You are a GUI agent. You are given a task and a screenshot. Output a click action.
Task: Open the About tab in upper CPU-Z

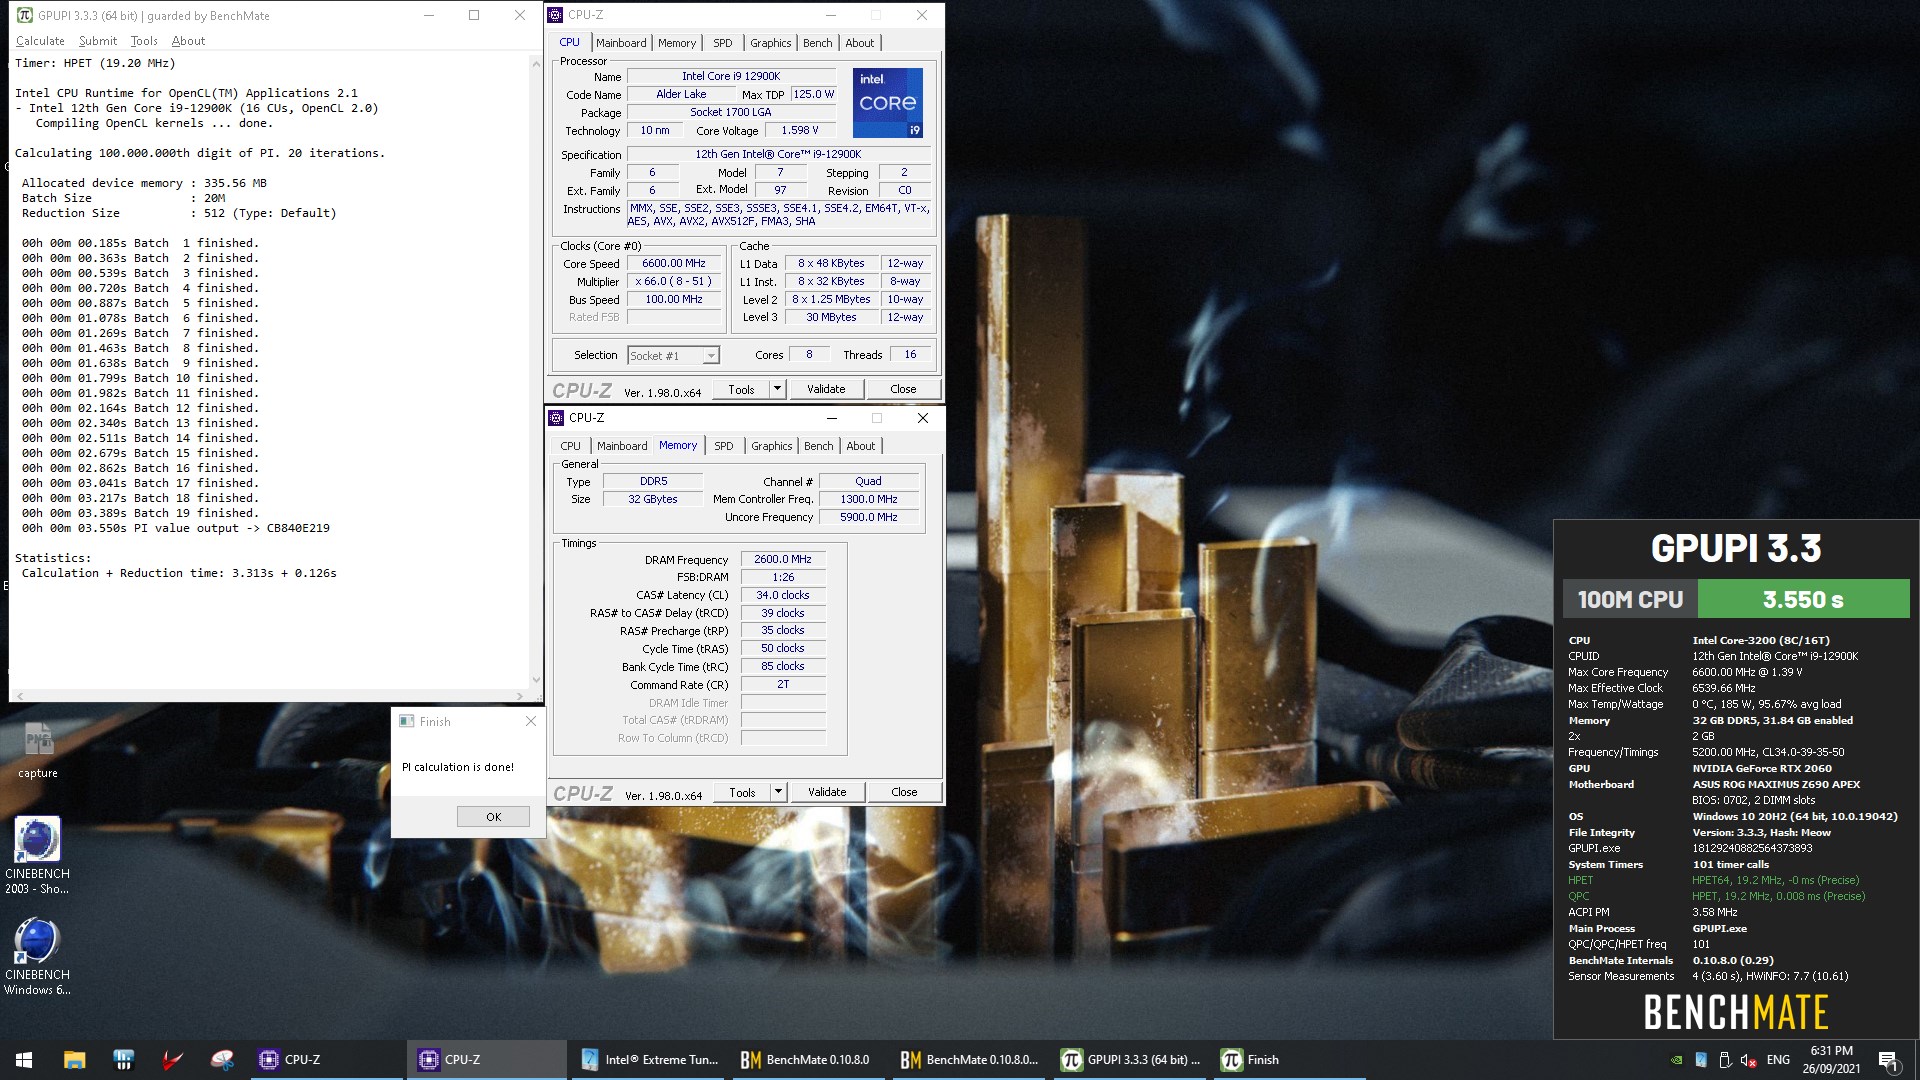tap(859, 43)
